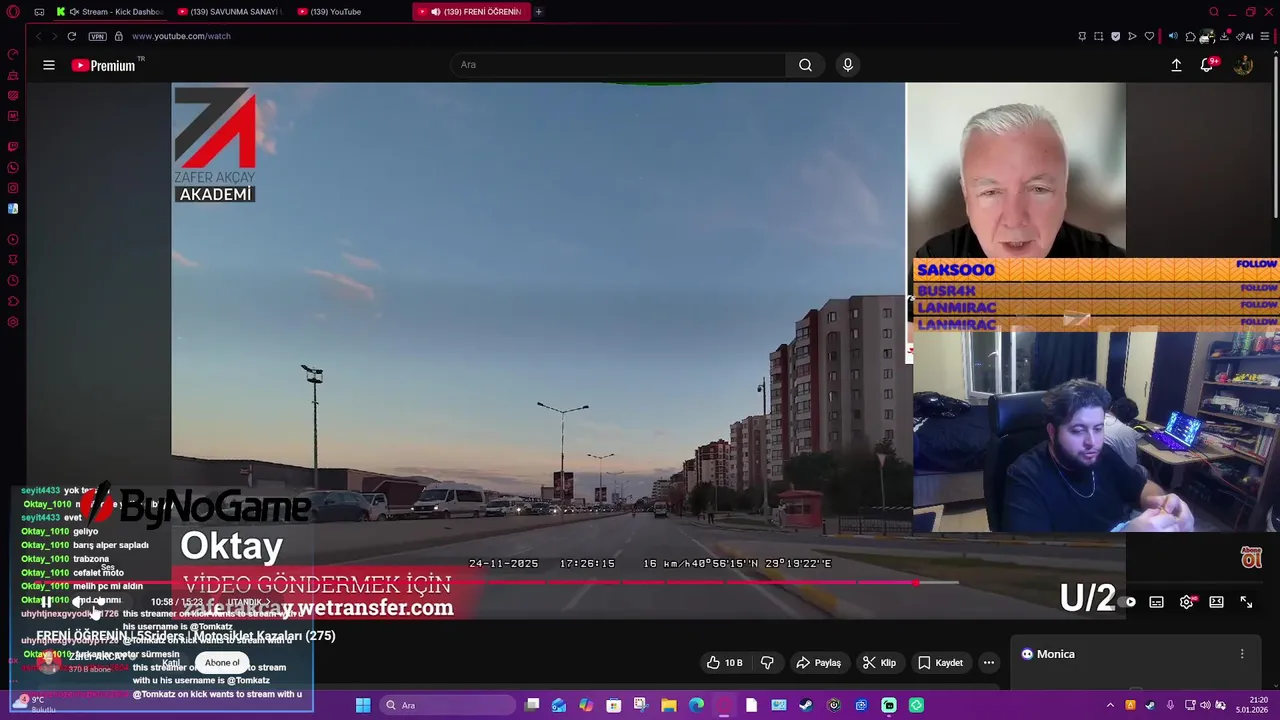Viewport: 1280px width, 720px height.
Task: Select the FRENİ ÖĞRENİN active tab
Action: click(x=471, y=12)
